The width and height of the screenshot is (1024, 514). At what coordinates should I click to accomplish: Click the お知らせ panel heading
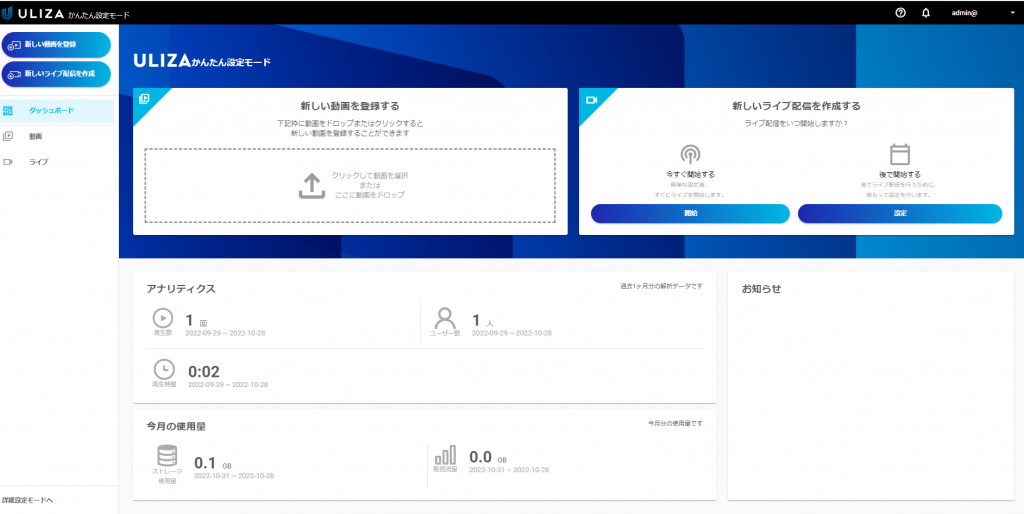point(761,289)
